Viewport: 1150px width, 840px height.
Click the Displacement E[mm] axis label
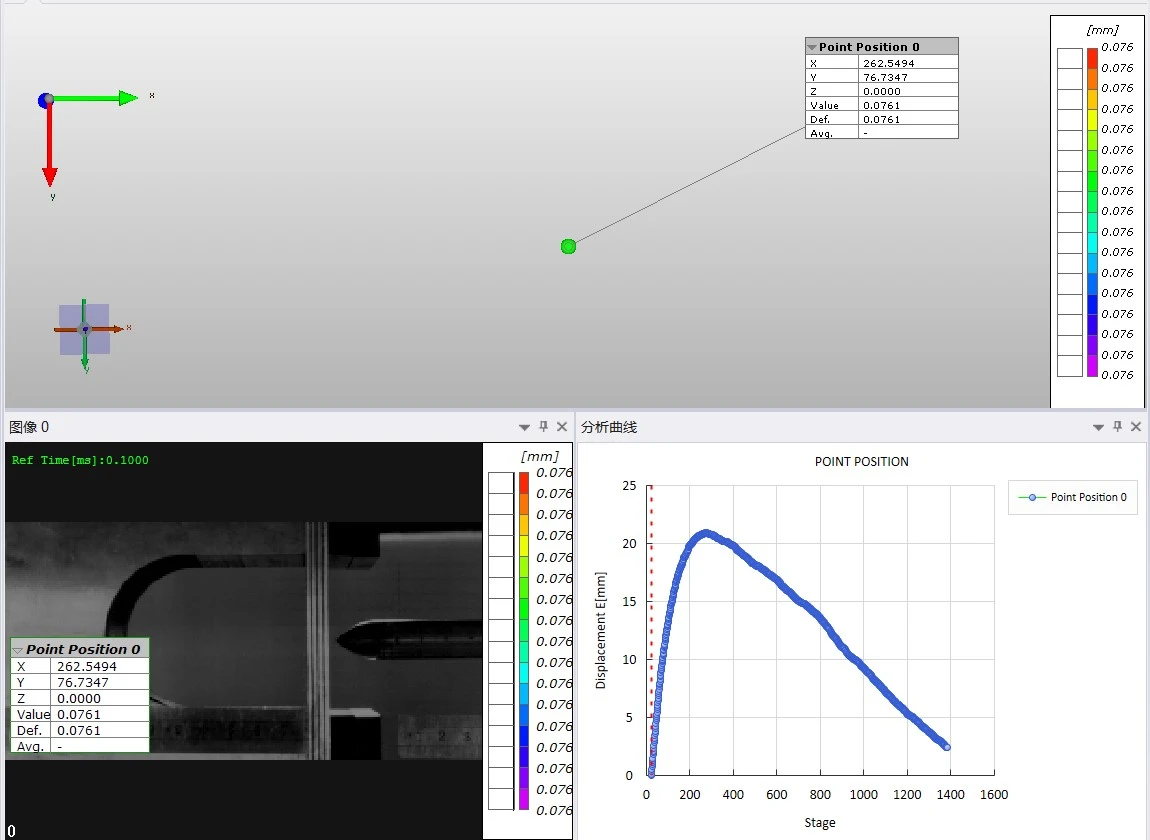click(x=601, y=630)
